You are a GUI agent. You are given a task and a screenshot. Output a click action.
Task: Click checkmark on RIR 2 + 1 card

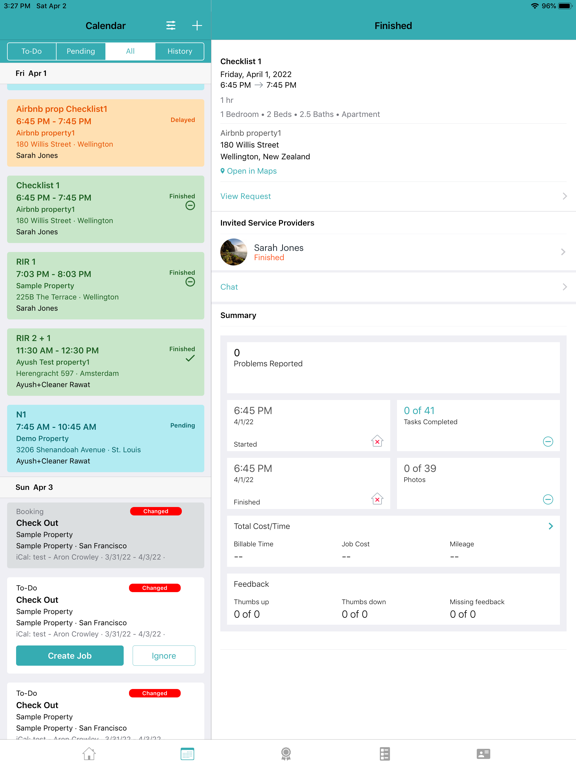tap(190, 358)
